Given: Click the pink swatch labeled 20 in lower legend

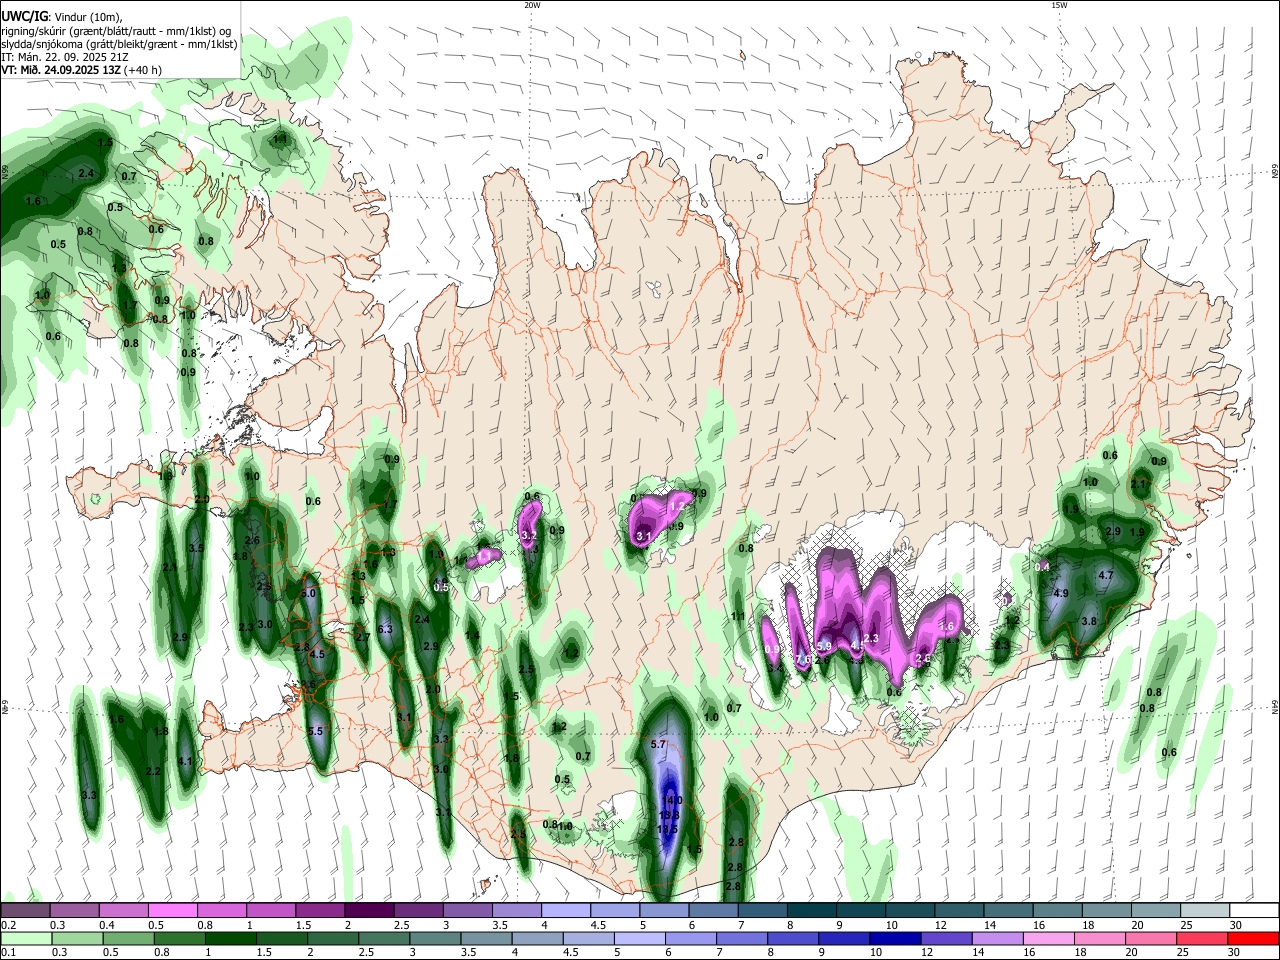Looking at the screenshot, I should (1151, 938).
